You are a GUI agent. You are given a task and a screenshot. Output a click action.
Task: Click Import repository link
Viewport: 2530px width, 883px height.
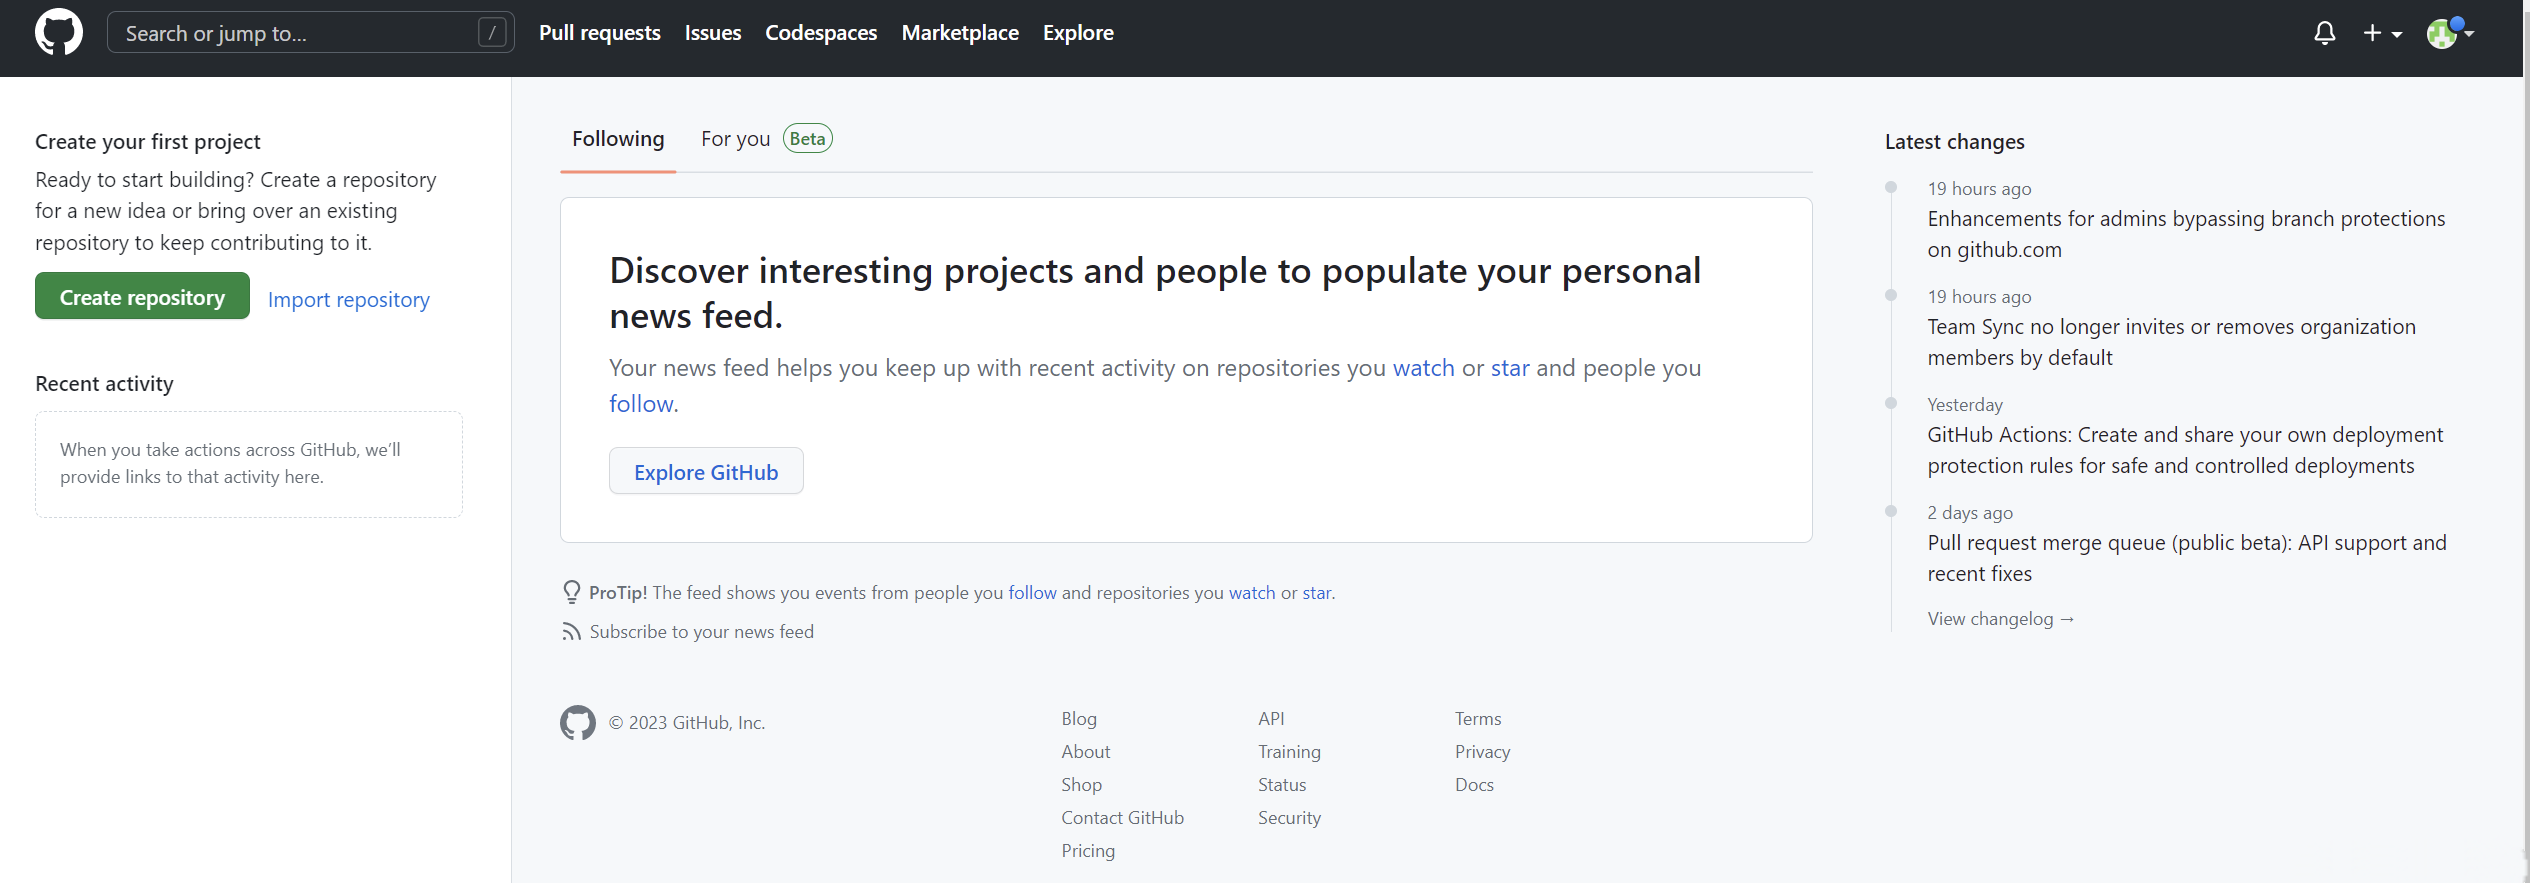pyautogui.click(x=349, y=300)
